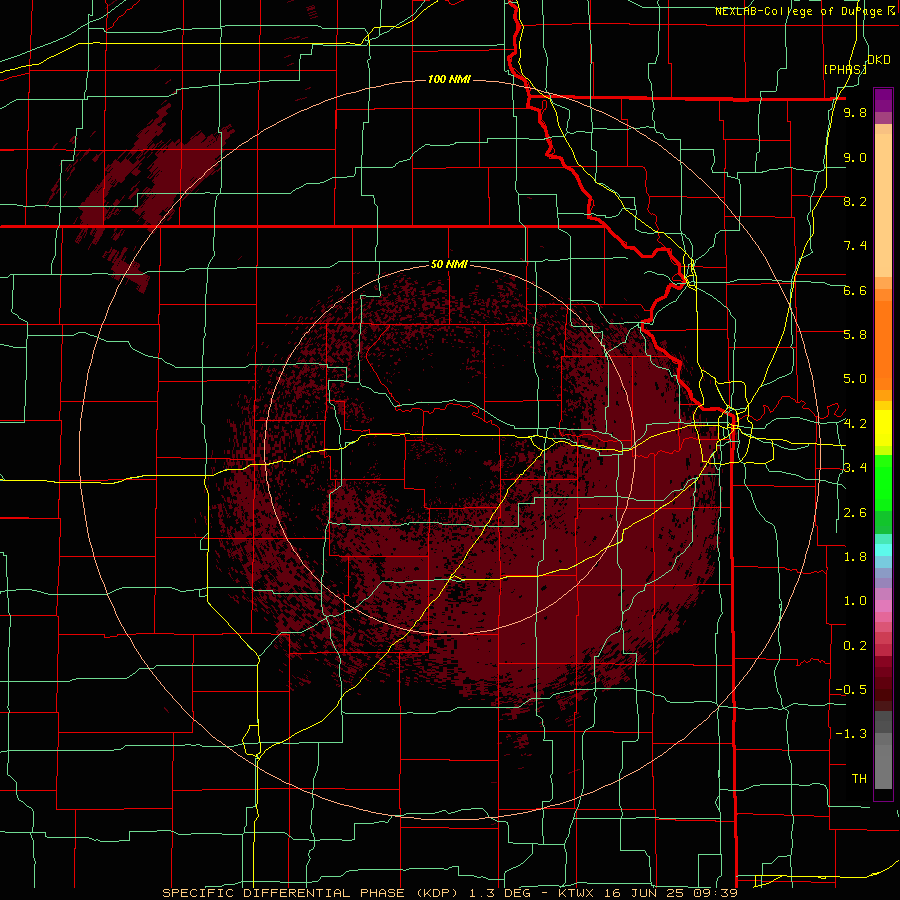Click the -1.3 scale value

pos(851,734)
